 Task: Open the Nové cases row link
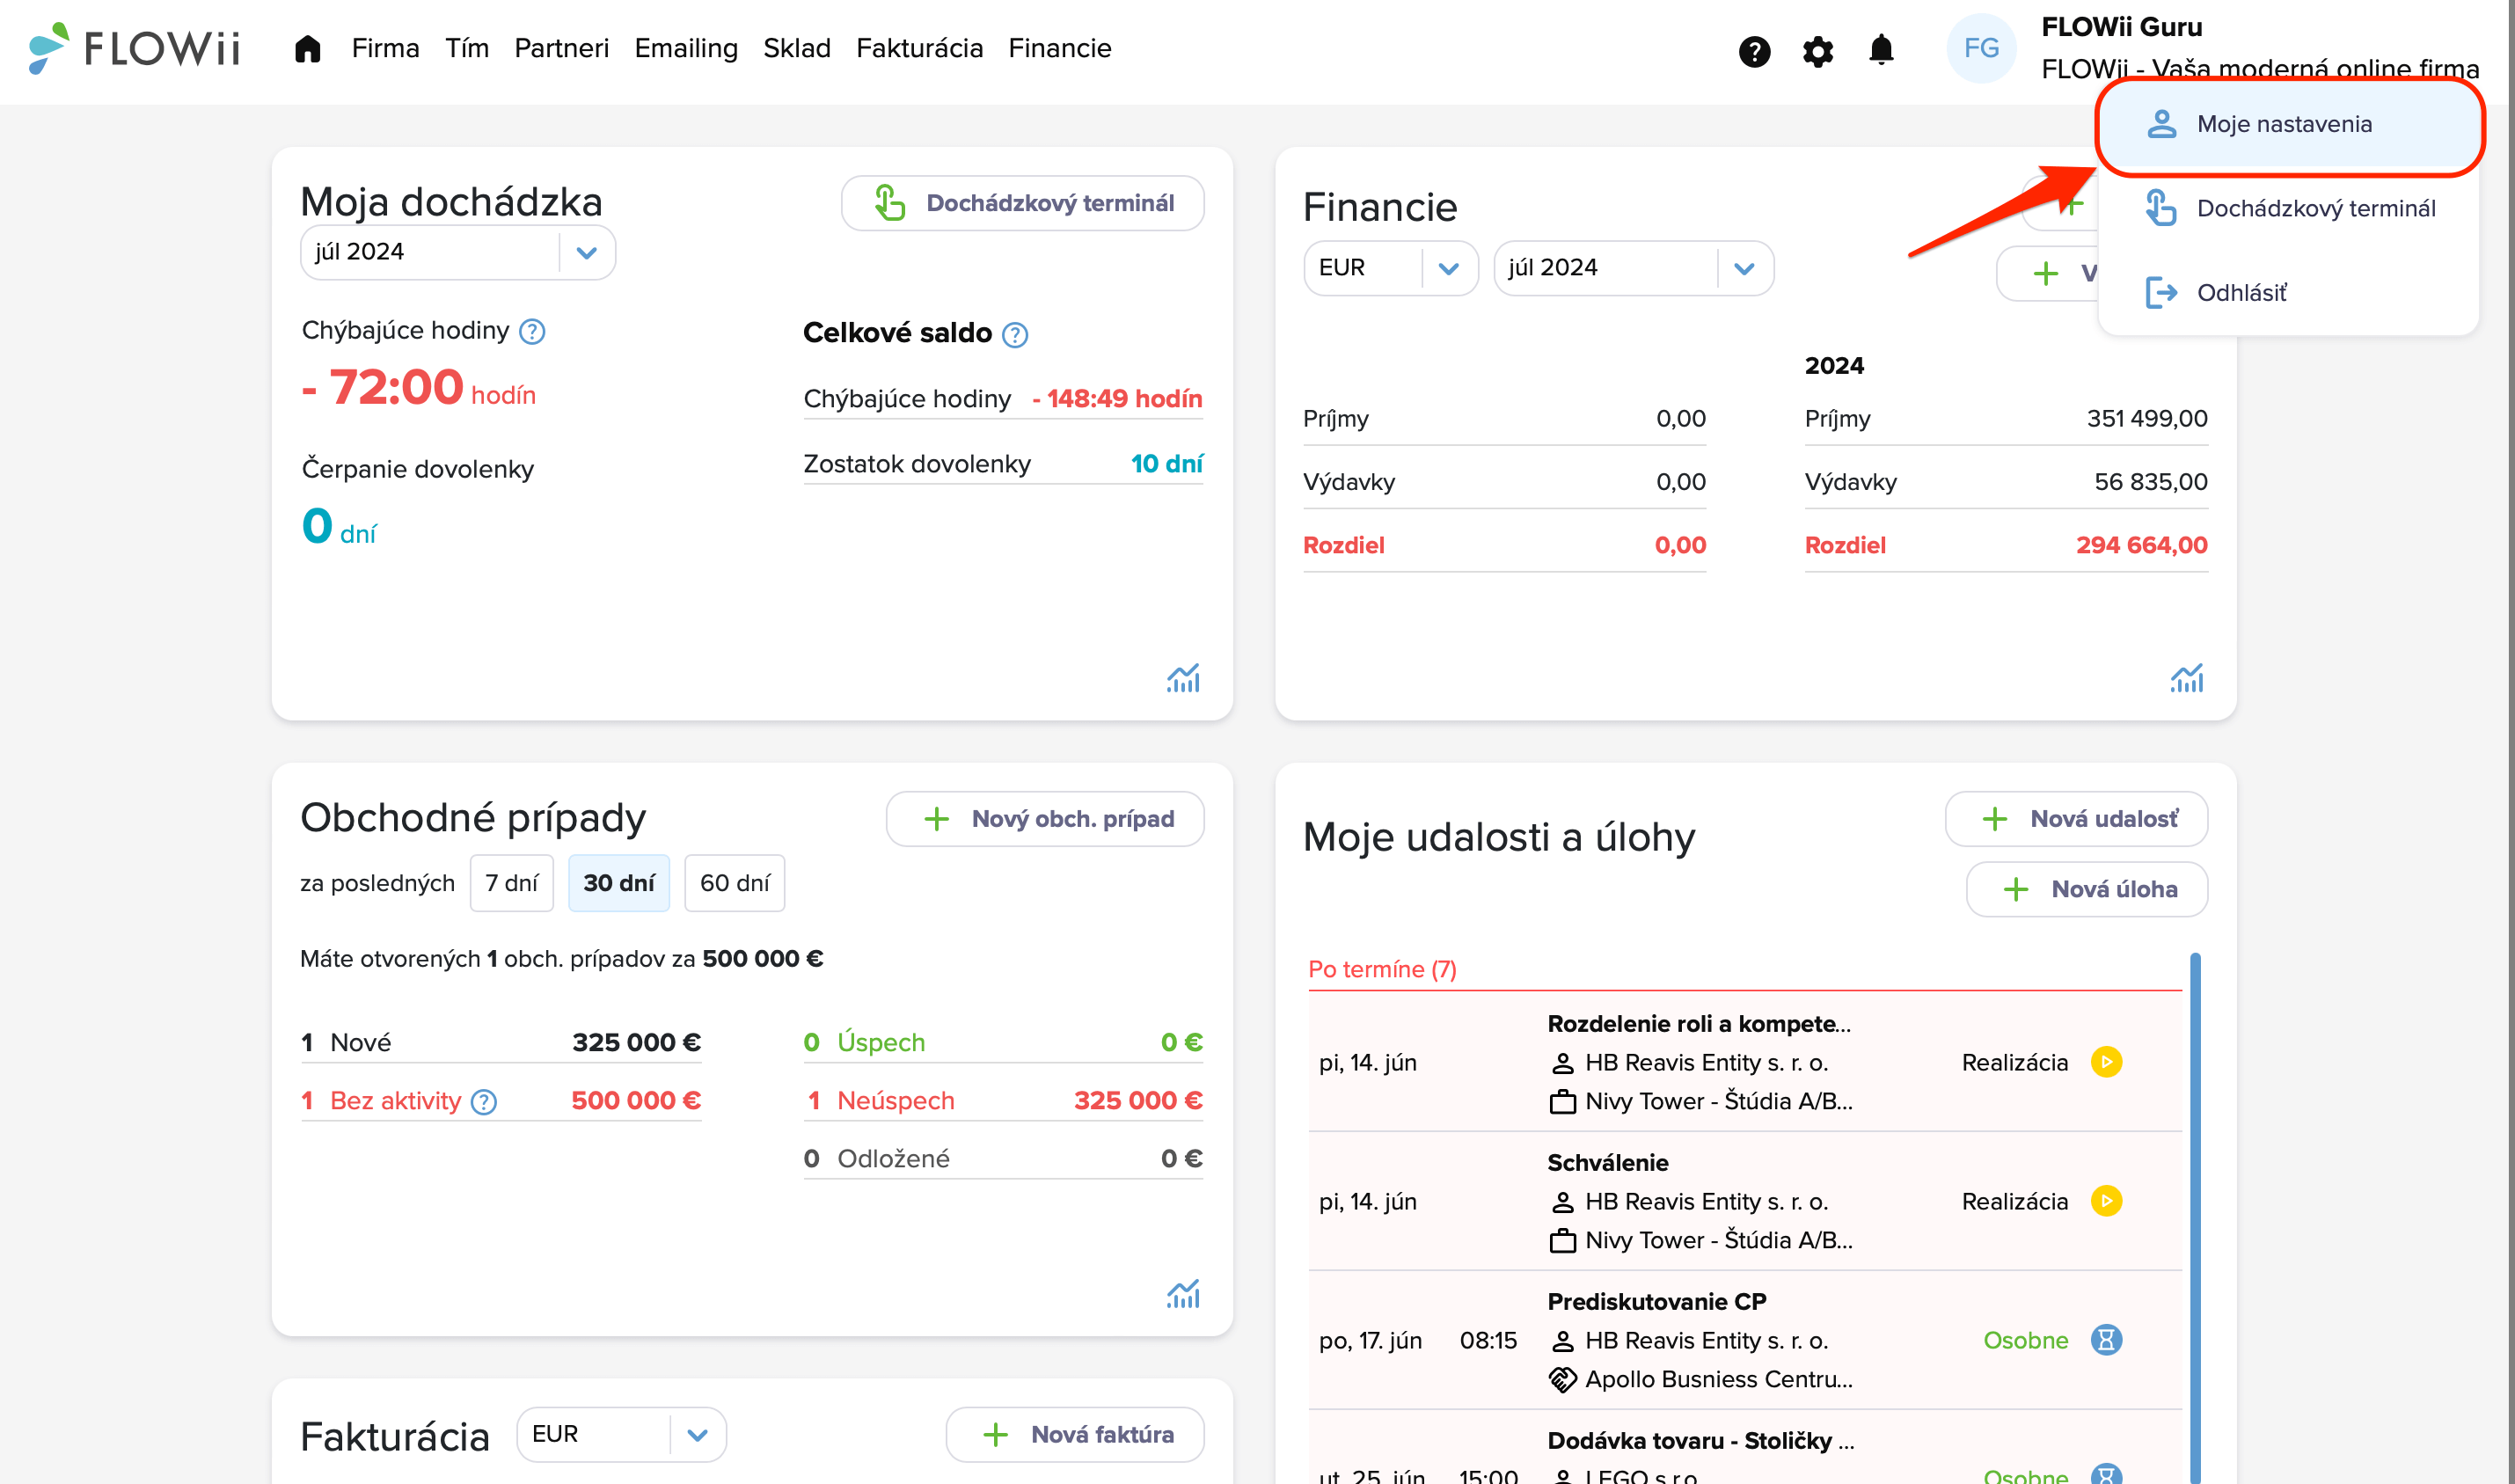point(501,1042)
